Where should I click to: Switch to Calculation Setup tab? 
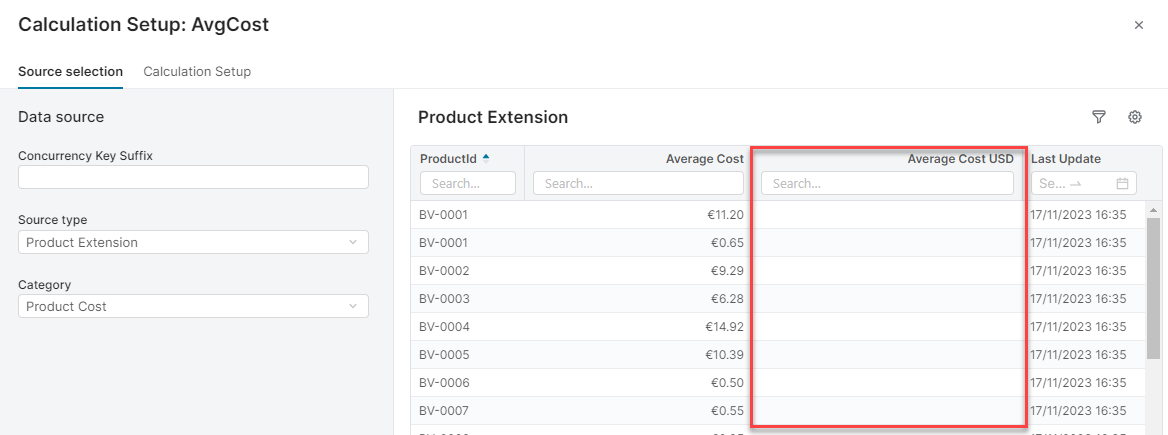click(197, 72)
